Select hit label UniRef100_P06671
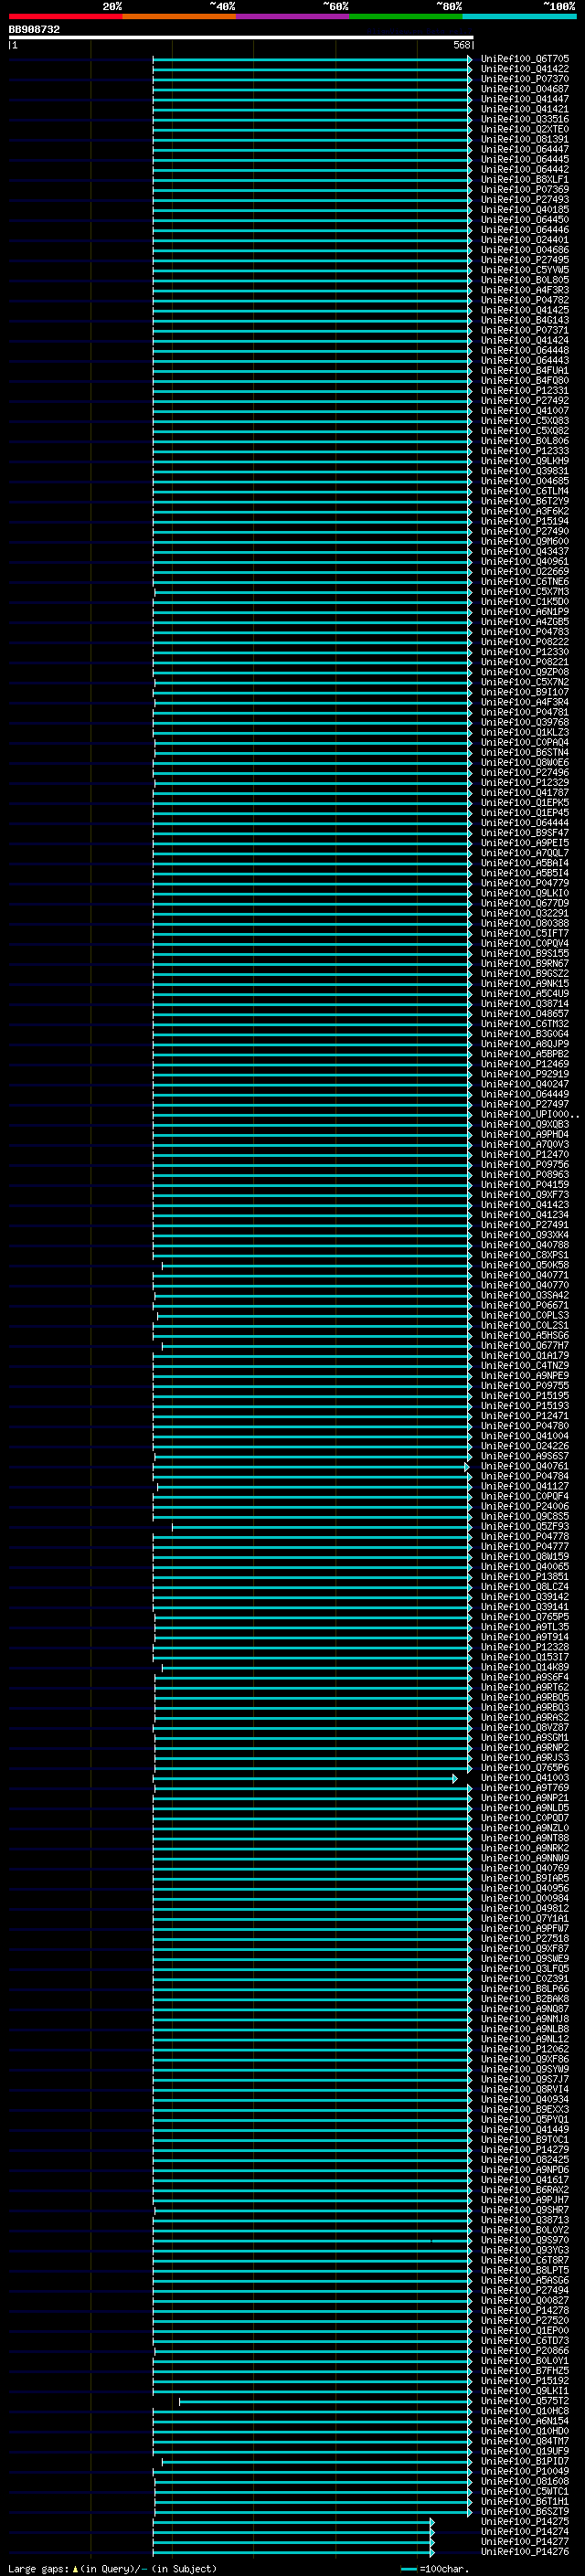 [525, 1305]
